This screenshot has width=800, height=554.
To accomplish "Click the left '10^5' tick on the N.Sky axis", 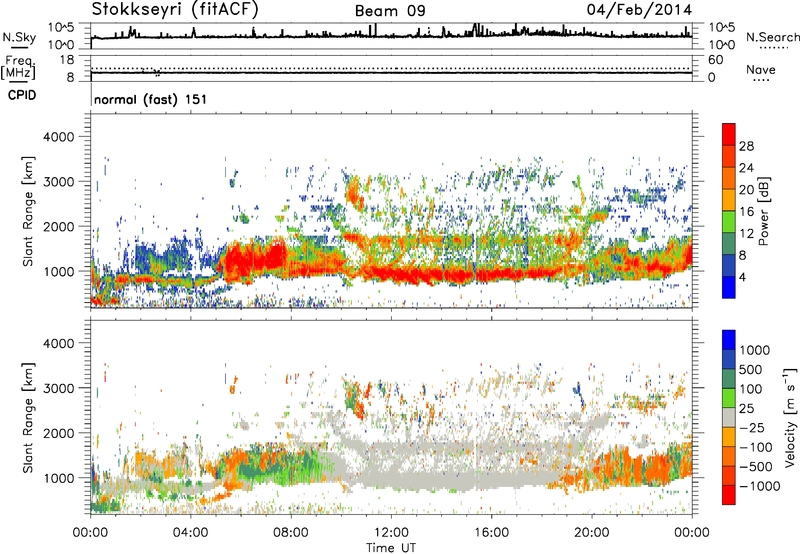I will [x=61, y=27].
